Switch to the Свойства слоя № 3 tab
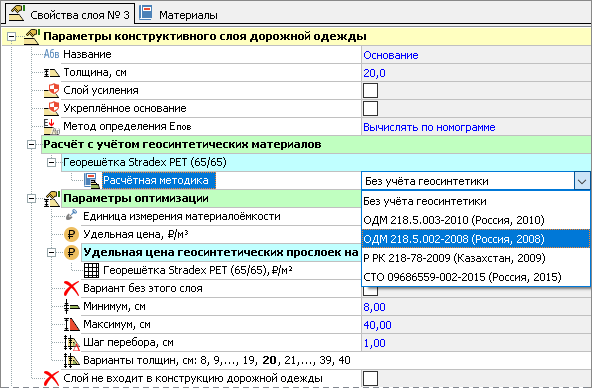The image size is (592, 388). point(69,14)
